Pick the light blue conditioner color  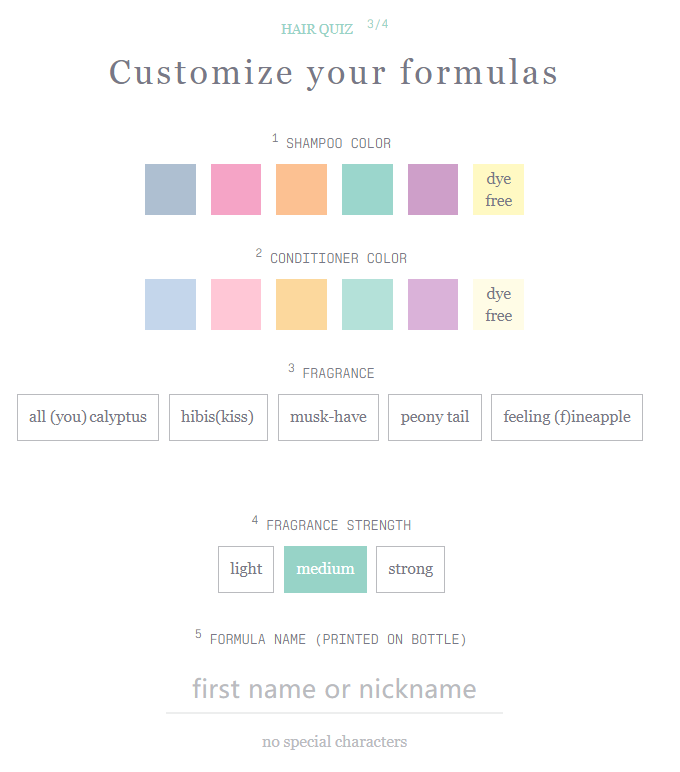[170, 304]
